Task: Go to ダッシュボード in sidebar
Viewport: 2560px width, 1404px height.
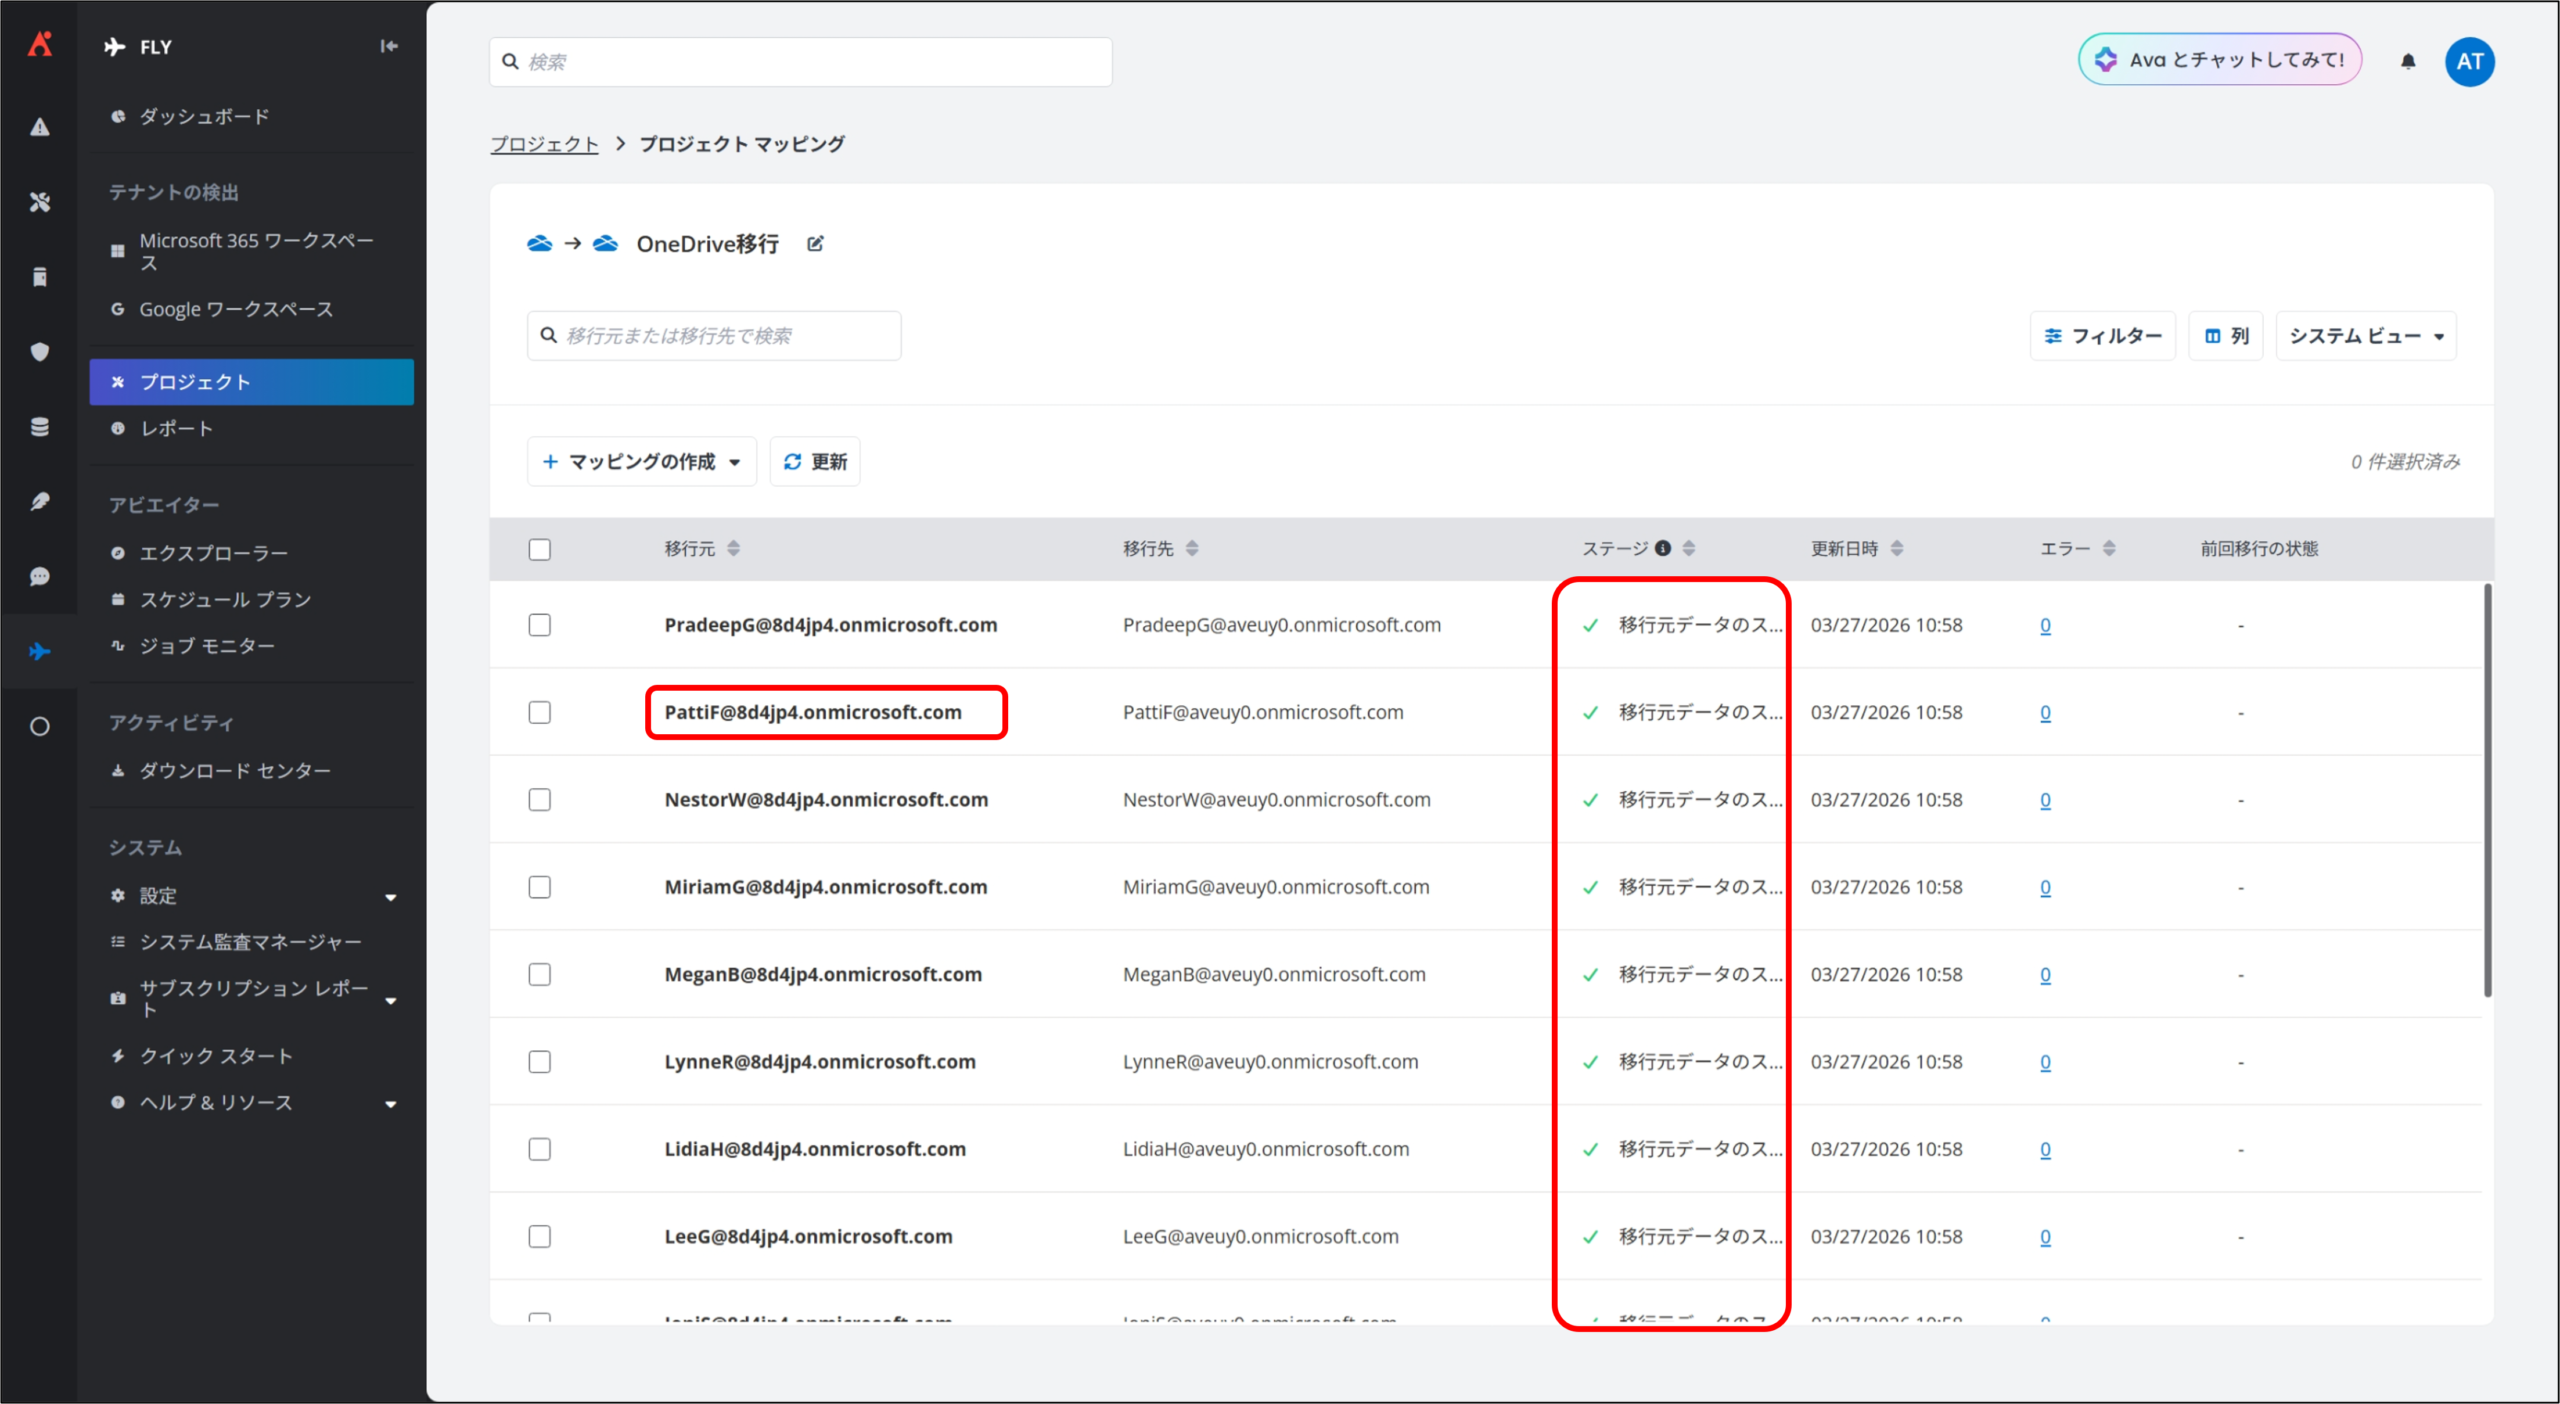Action: point(204,117)
